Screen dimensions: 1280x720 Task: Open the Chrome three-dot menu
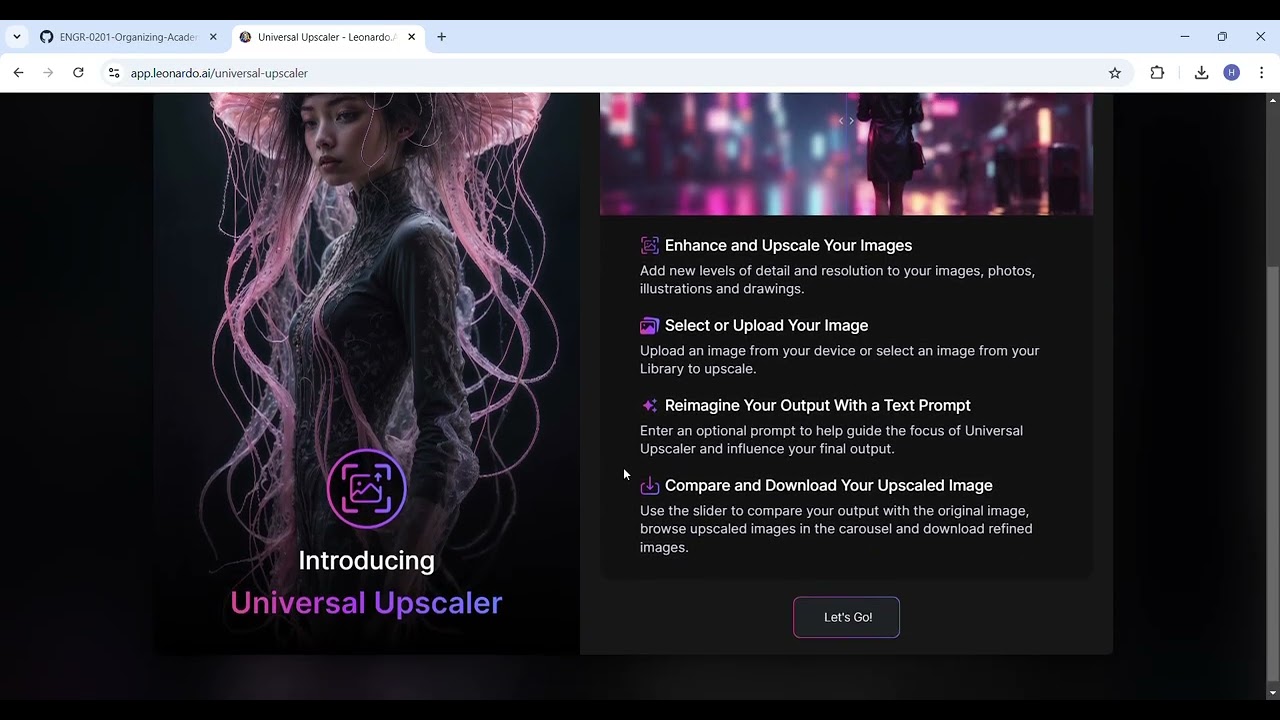[1261, 73]
